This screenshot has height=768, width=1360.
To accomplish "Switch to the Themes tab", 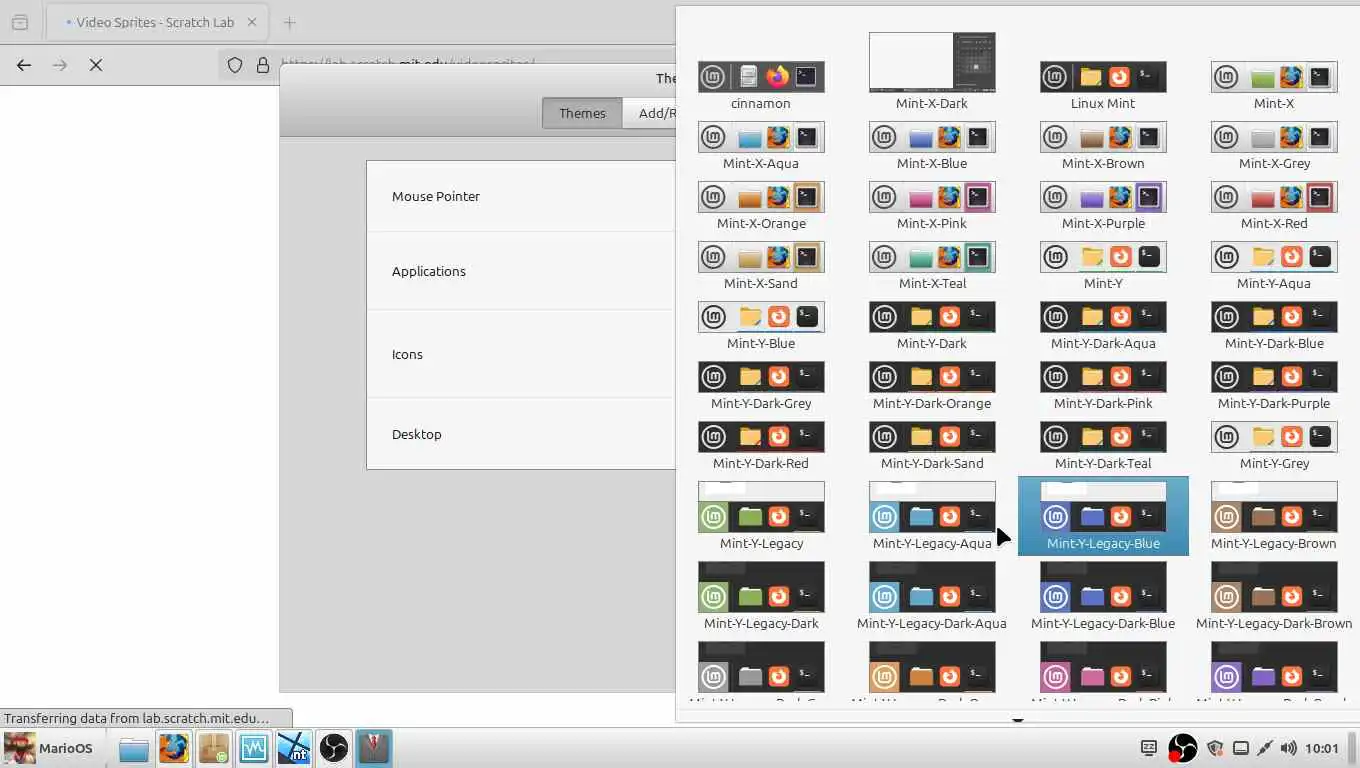I will (582, 113).
